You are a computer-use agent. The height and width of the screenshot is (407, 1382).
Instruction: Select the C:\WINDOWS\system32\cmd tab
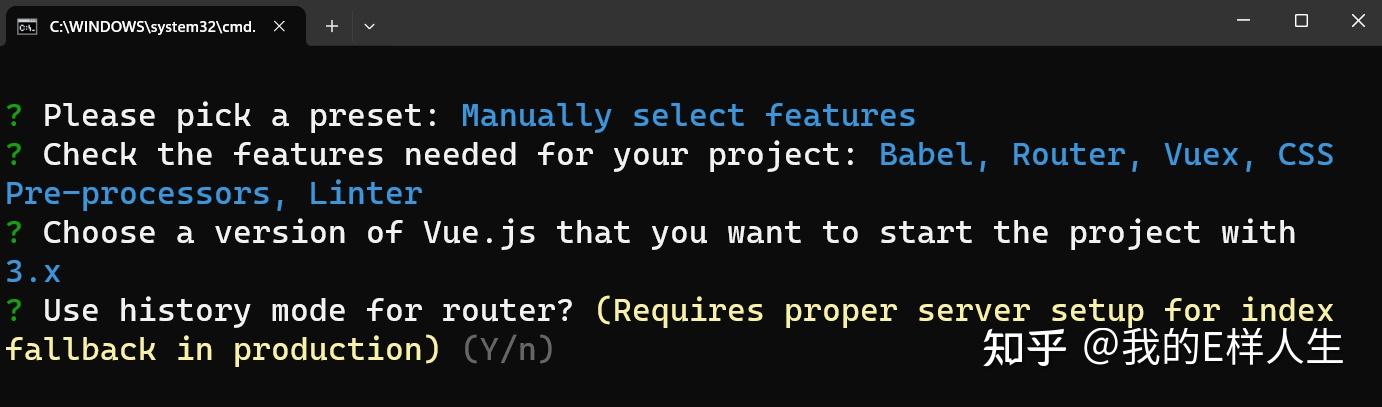pyautogui.click(x=152, y=27)
